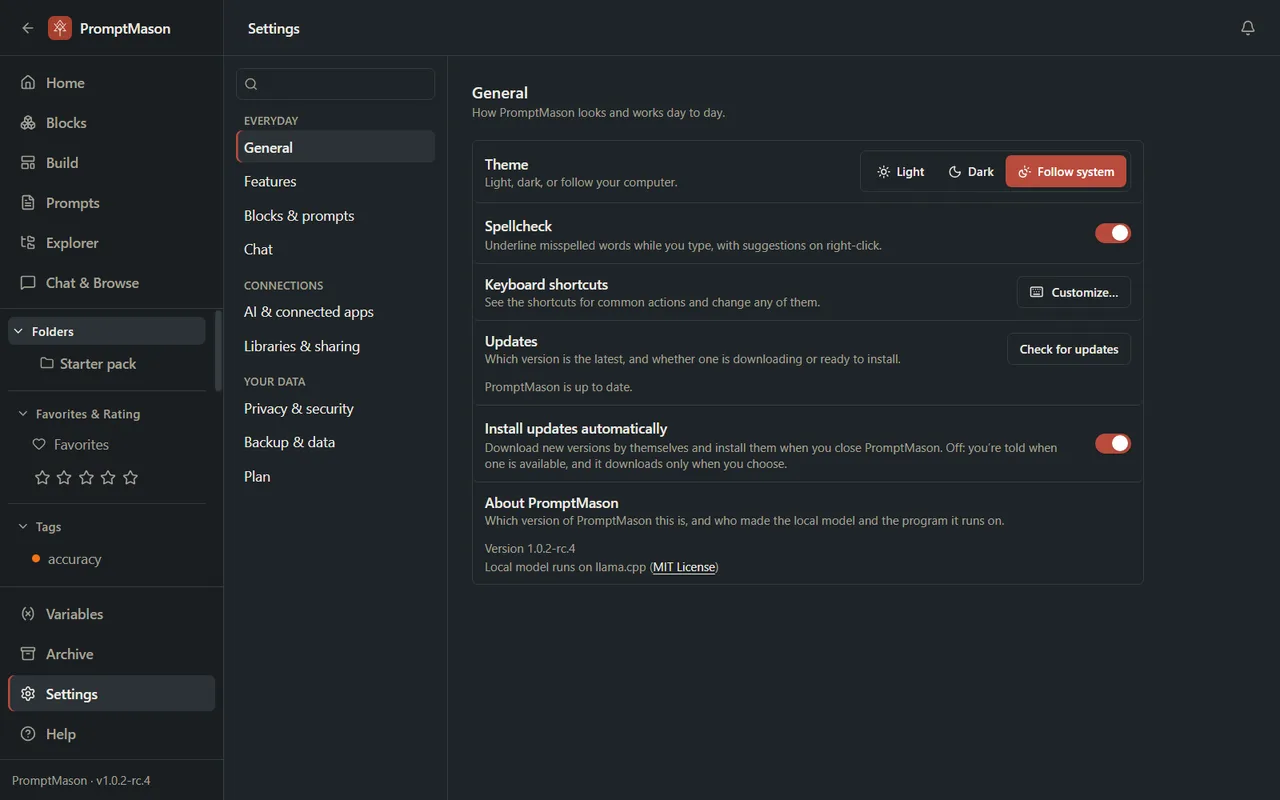Disable Install updates automatically toggle
The height and width of the screenshot is (800, 1280).
coord(1113,443)
